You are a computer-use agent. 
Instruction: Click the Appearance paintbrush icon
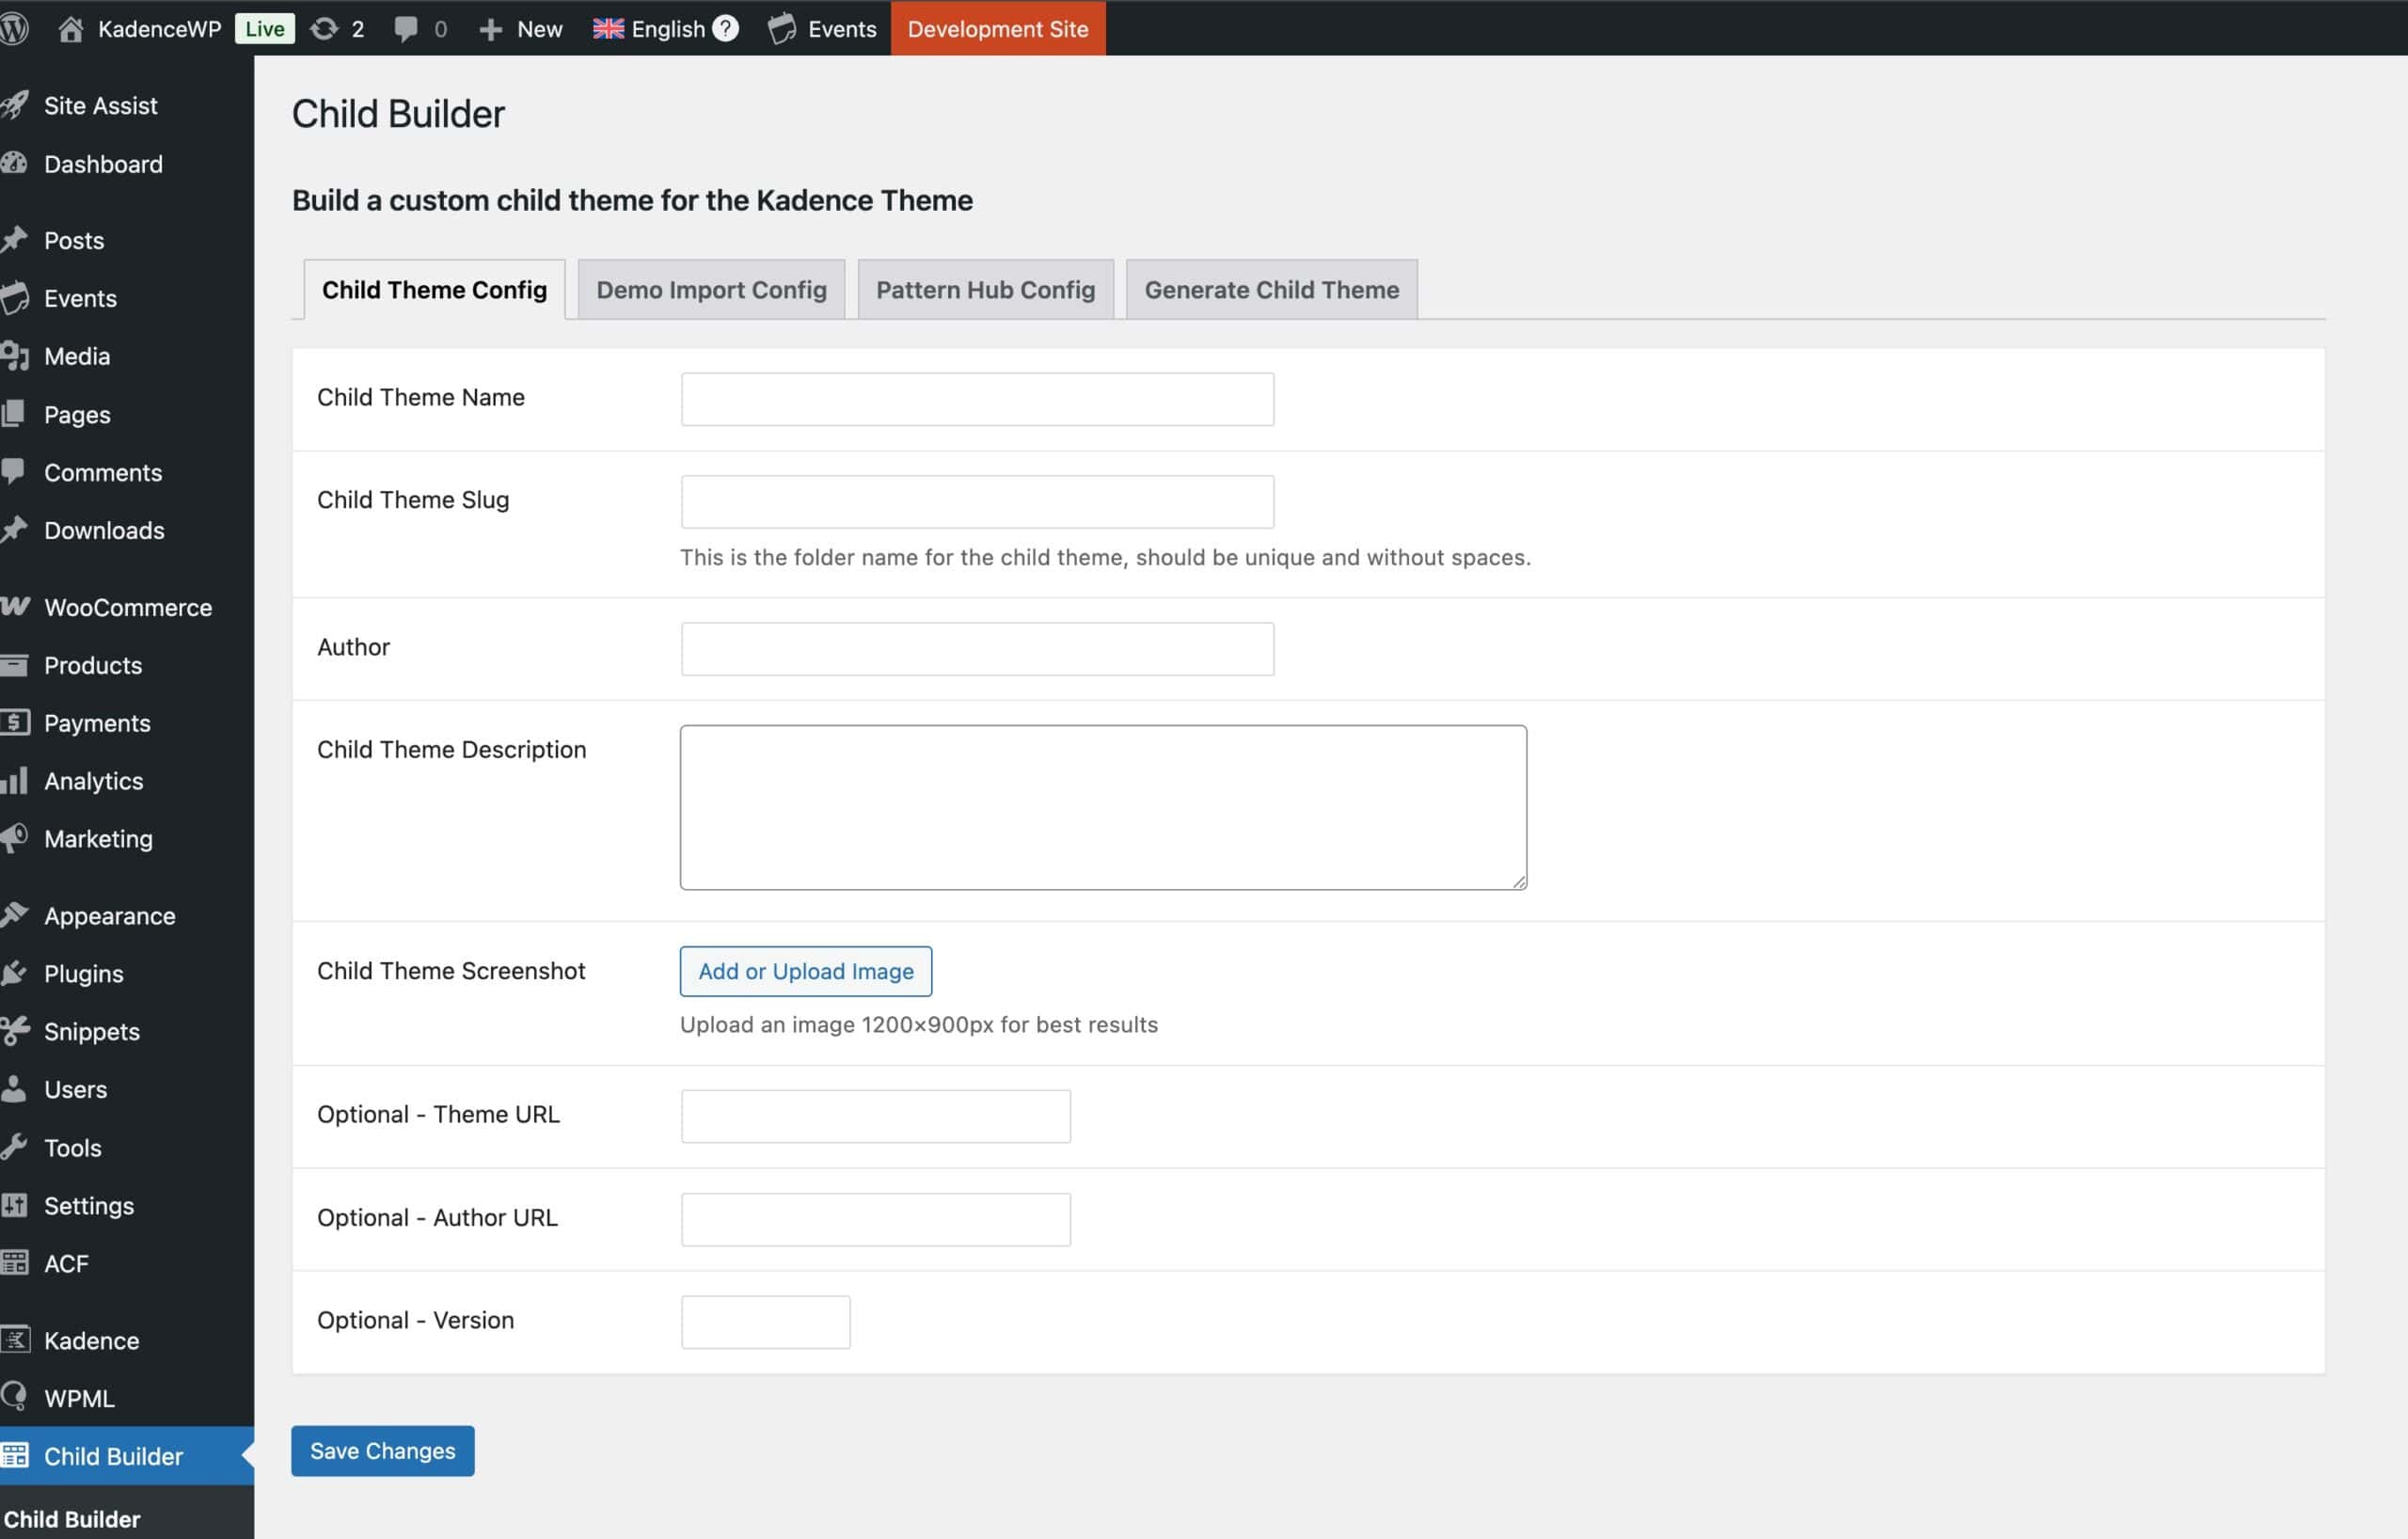pyautogui.click(x=16, y=914)
